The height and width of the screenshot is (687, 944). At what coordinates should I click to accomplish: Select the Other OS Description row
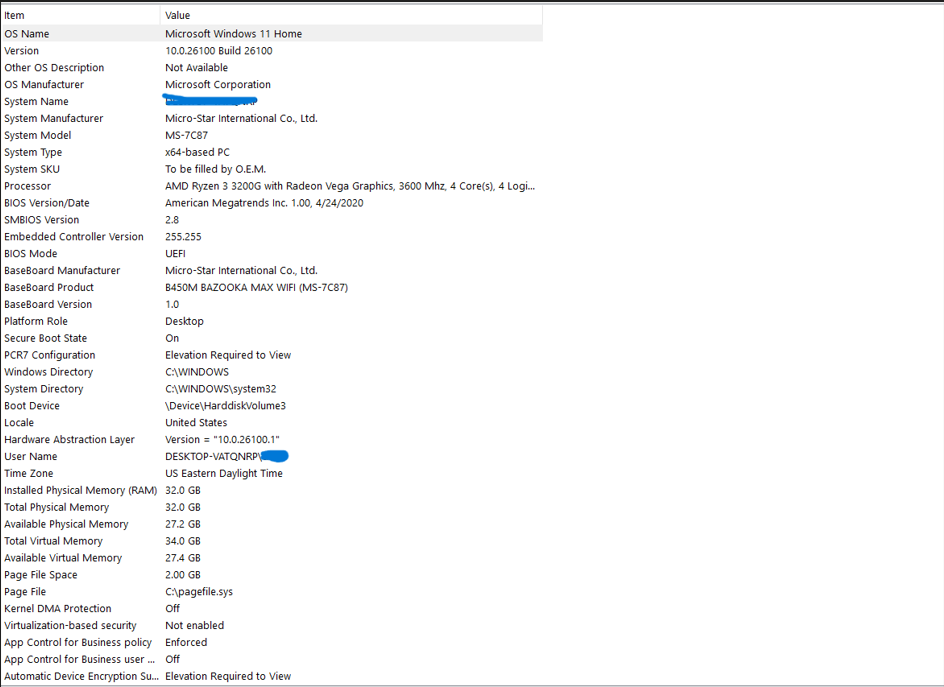272,67
